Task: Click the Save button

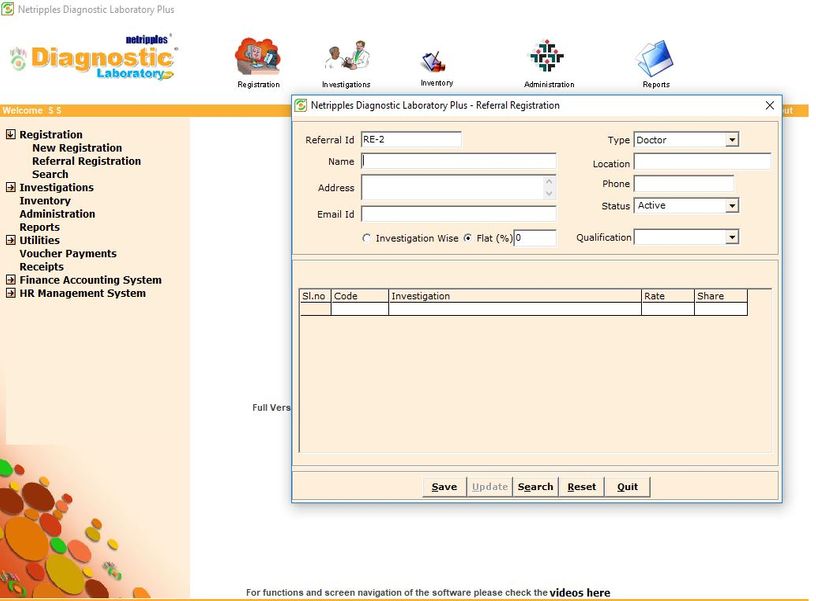Action: click(x=444, y=487)
